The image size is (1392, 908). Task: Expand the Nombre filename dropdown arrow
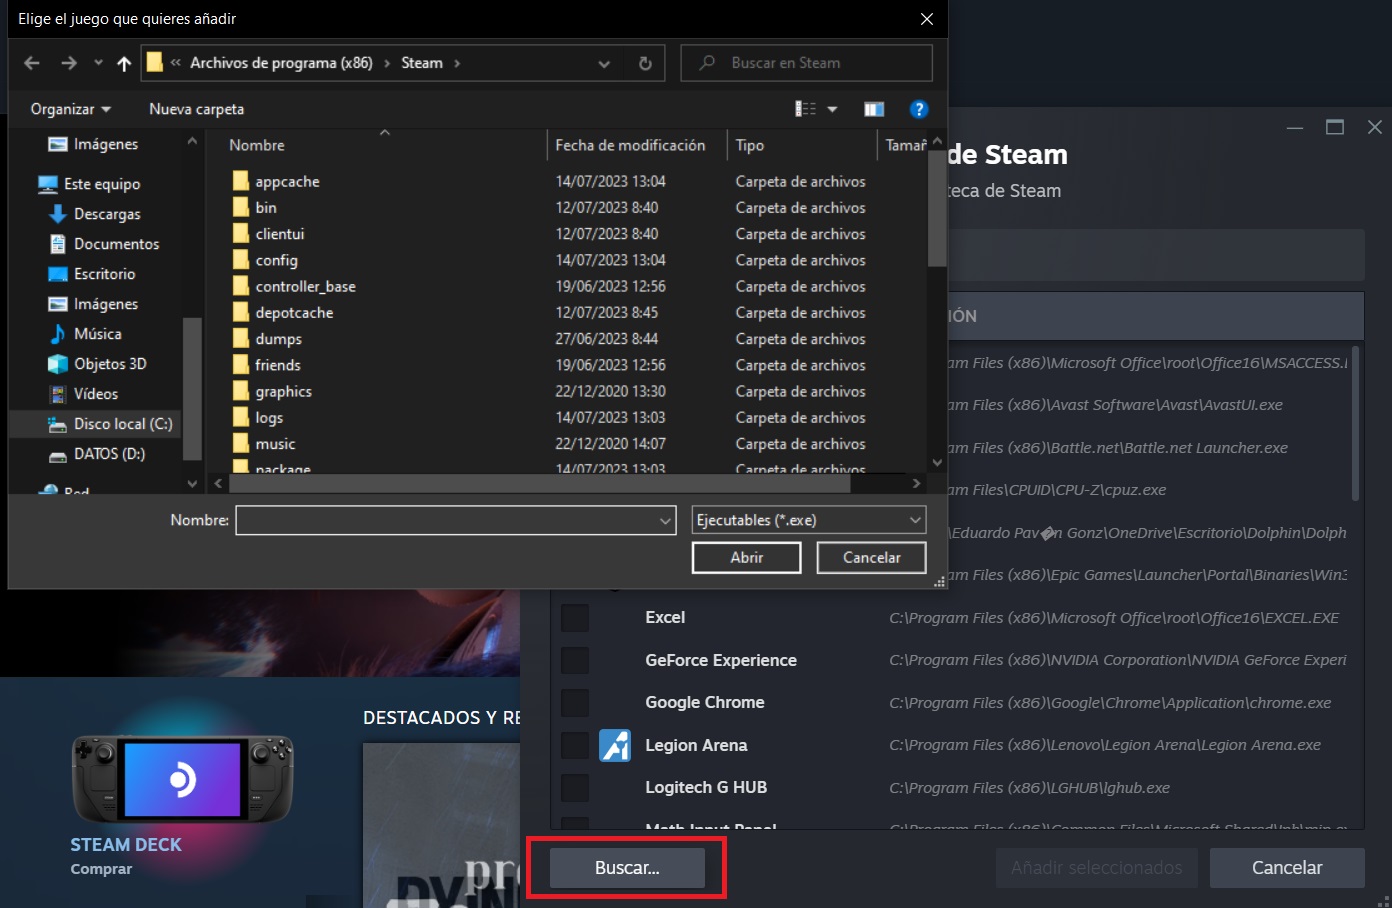pyautogui.click(x=666, y=520)
